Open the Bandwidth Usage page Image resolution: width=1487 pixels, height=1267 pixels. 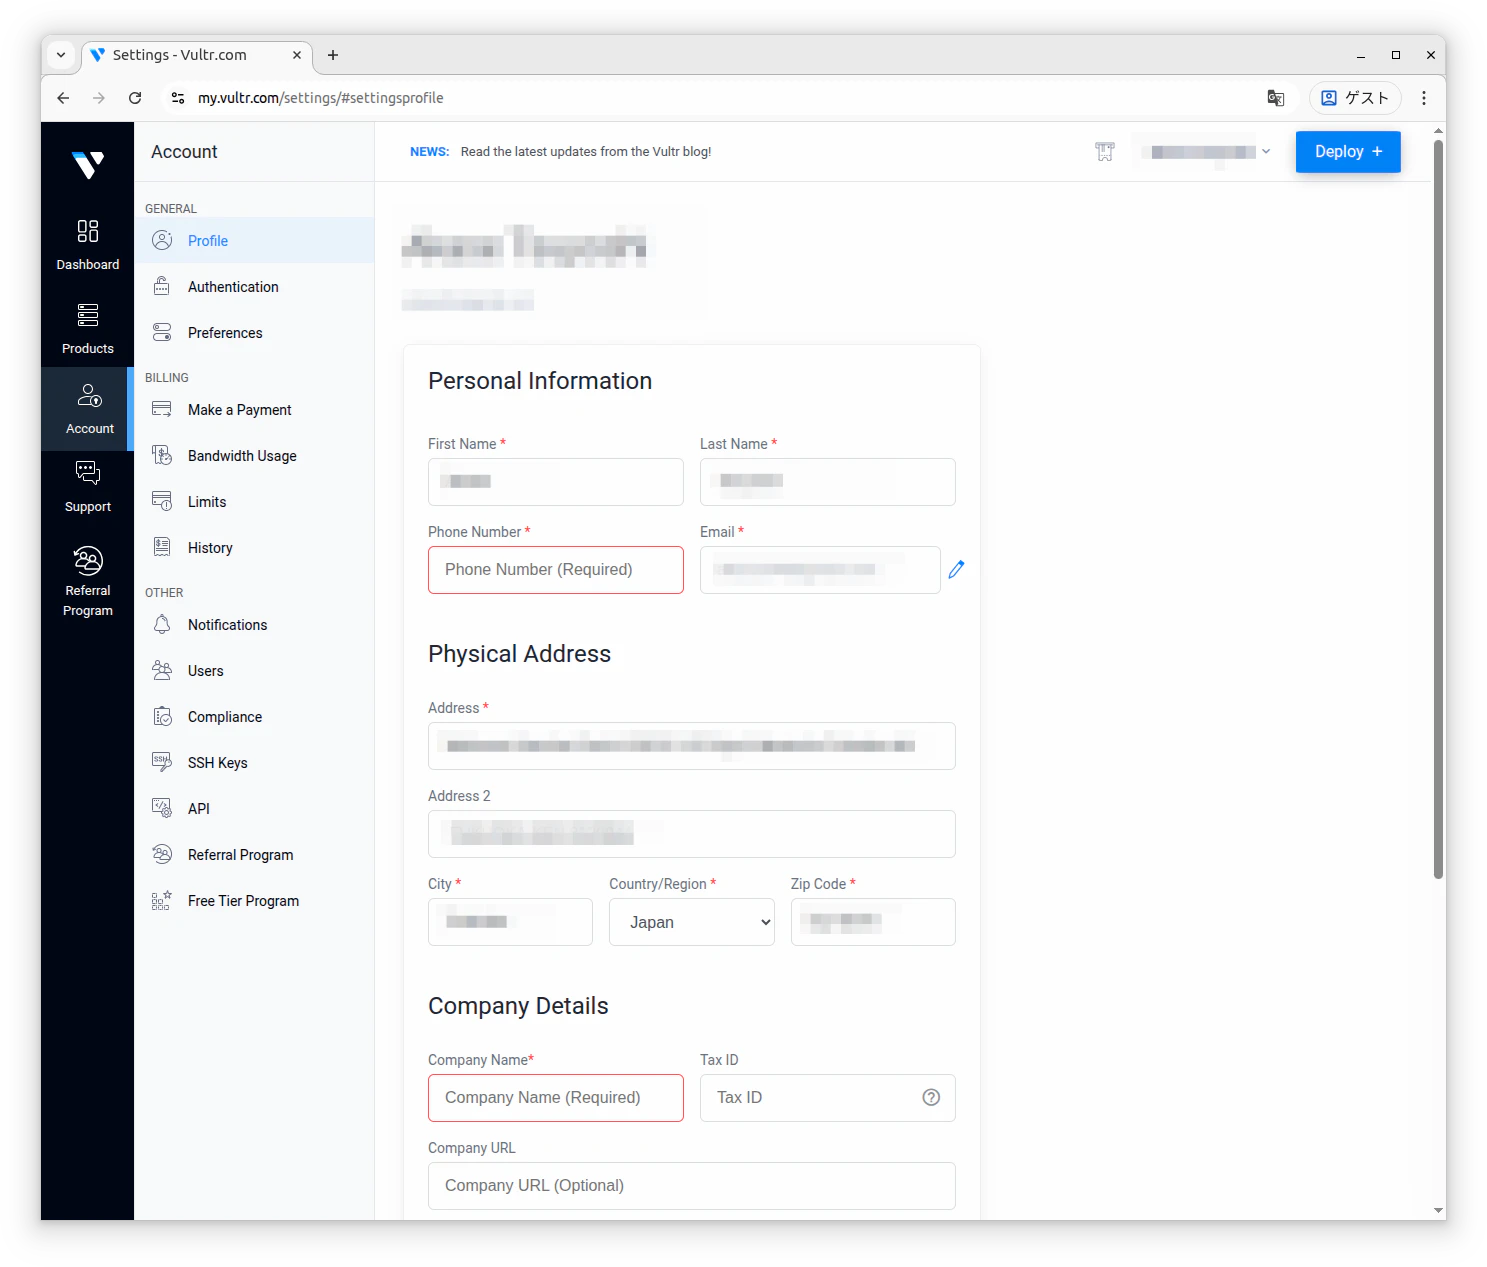pyautogui.click(x=254, y=455)
